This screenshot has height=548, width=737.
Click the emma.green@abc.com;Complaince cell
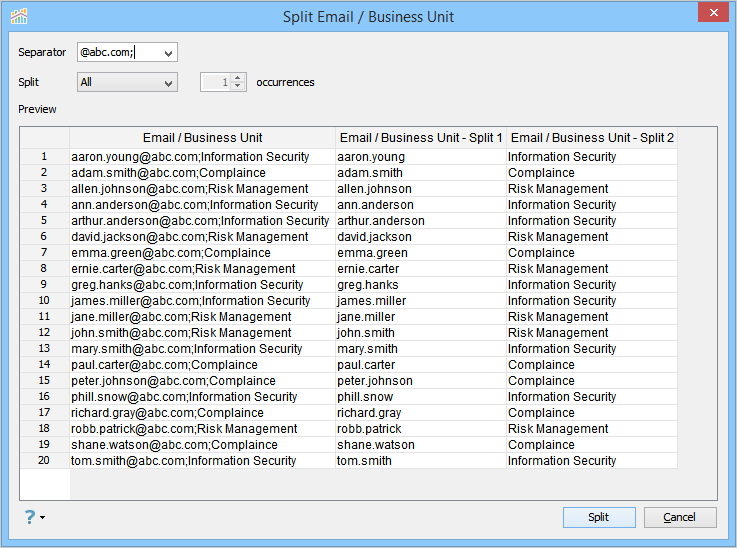169,253
